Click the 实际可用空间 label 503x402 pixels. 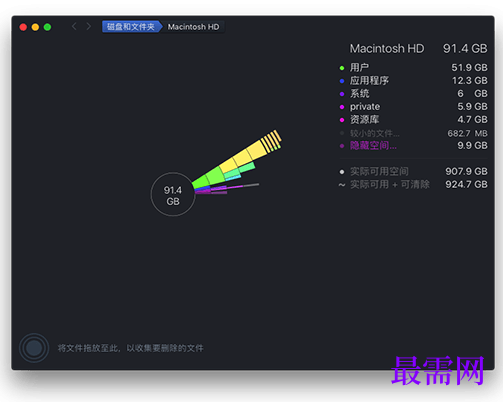tap(379, 171)
